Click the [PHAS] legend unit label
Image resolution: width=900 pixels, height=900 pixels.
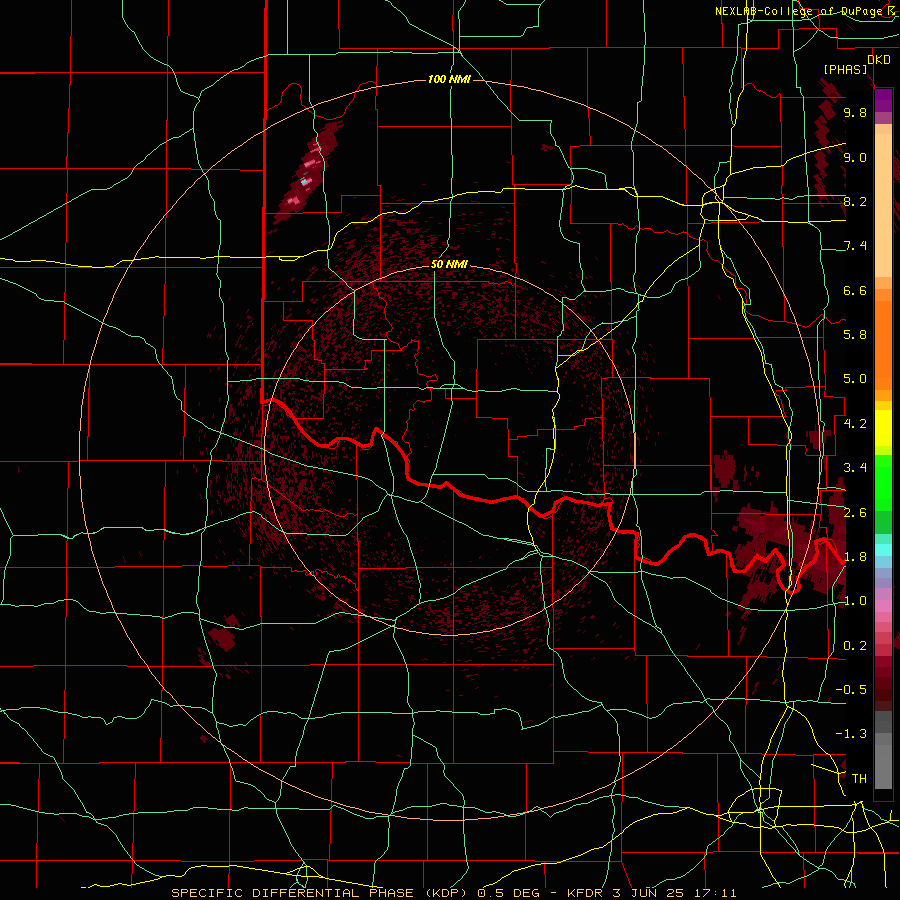(x=845, y=70)
